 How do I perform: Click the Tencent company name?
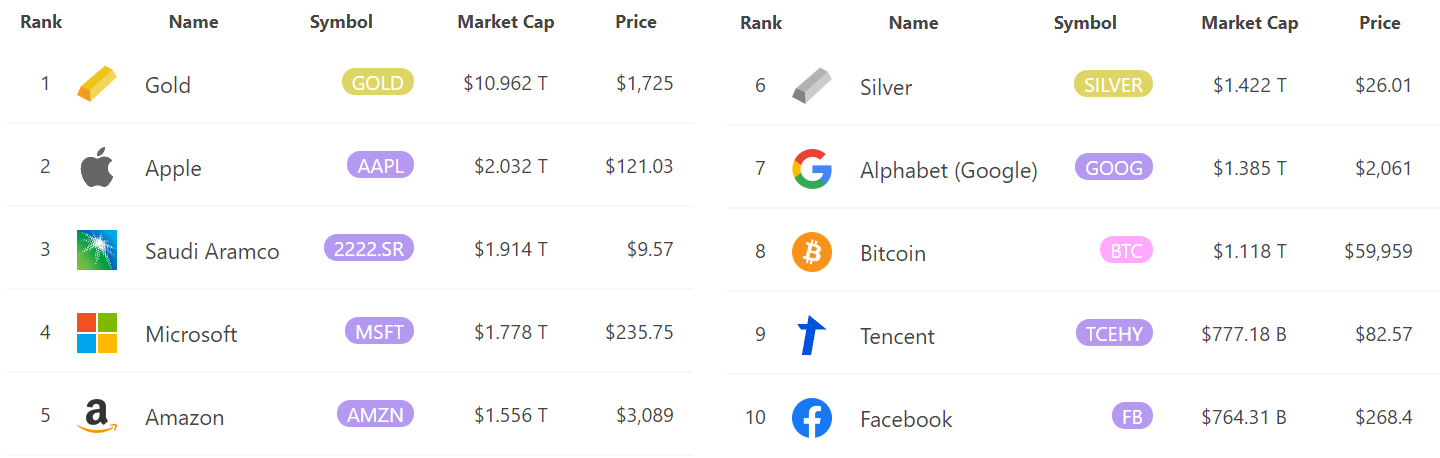(897, 336)
